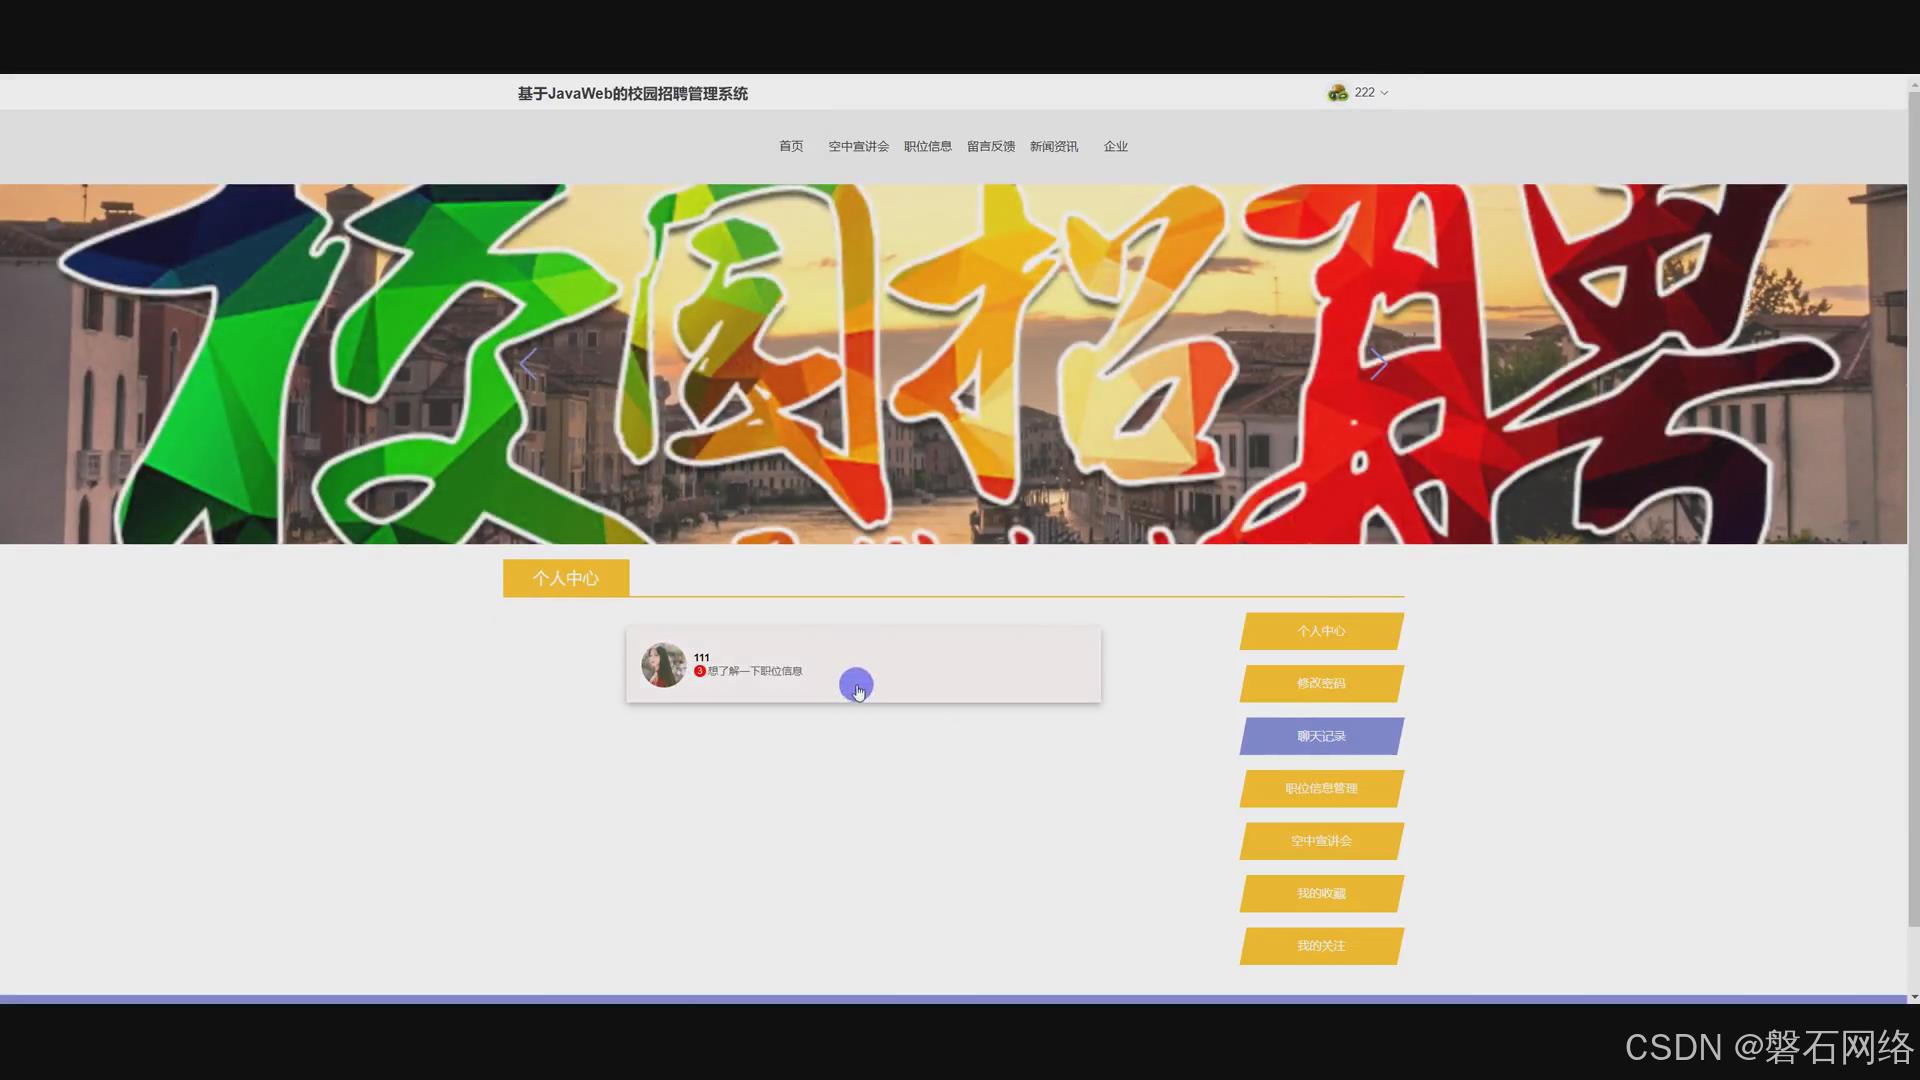This screenshot has width=1920, height=1080.
Task: Select the 聊天记录 sidebar button
Action: [x=1321, y=736]
